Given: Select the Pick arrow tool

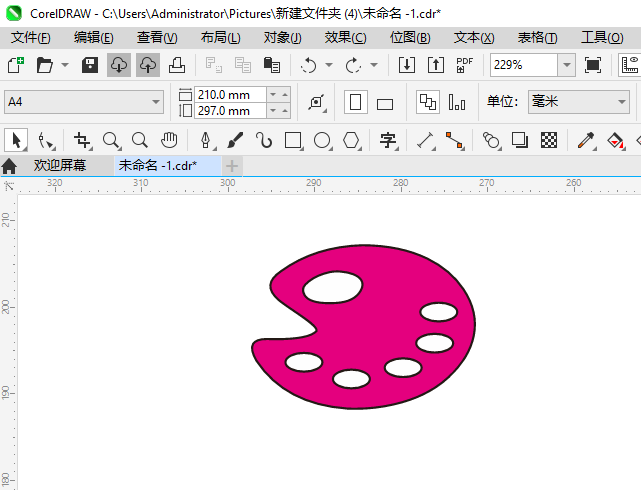Looking at the screenshot, I should (x=16, y=140).
